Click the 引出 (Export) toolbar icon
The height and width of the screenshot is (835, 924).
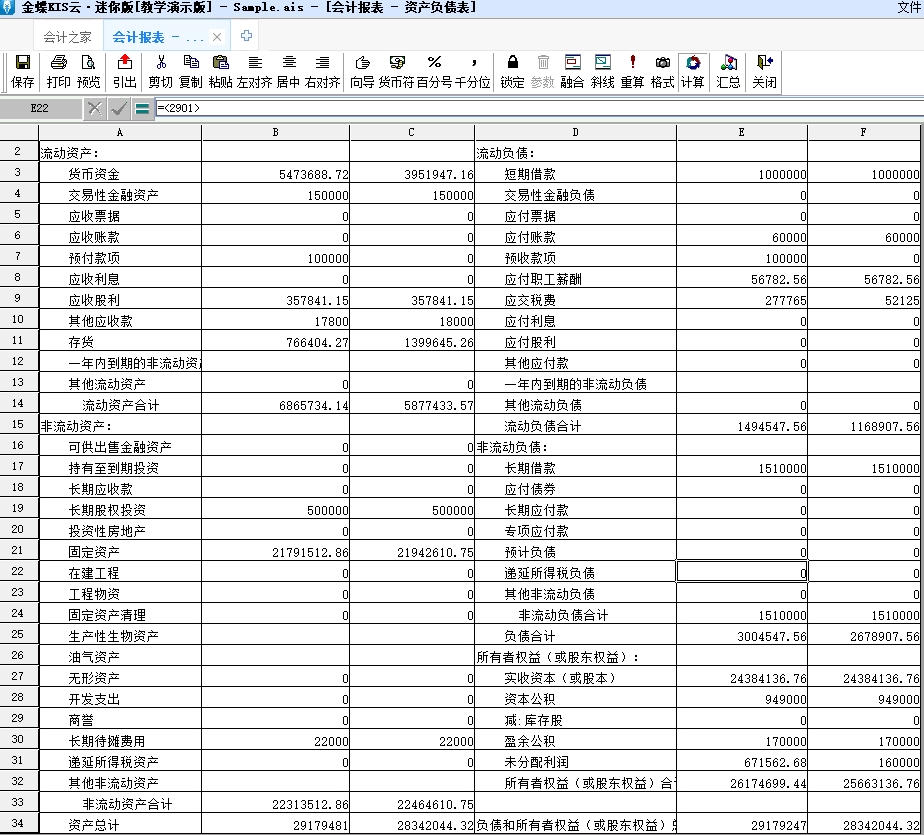point(124,71)
